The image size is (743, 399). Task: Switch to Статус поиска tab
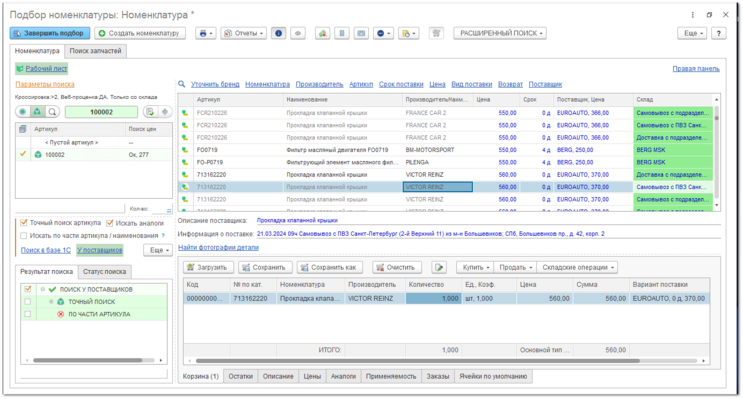105,272
